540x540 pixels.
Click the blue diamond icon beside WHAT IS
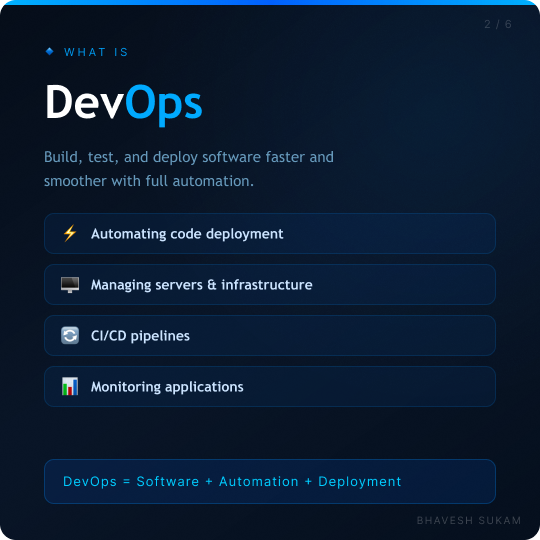50,51
